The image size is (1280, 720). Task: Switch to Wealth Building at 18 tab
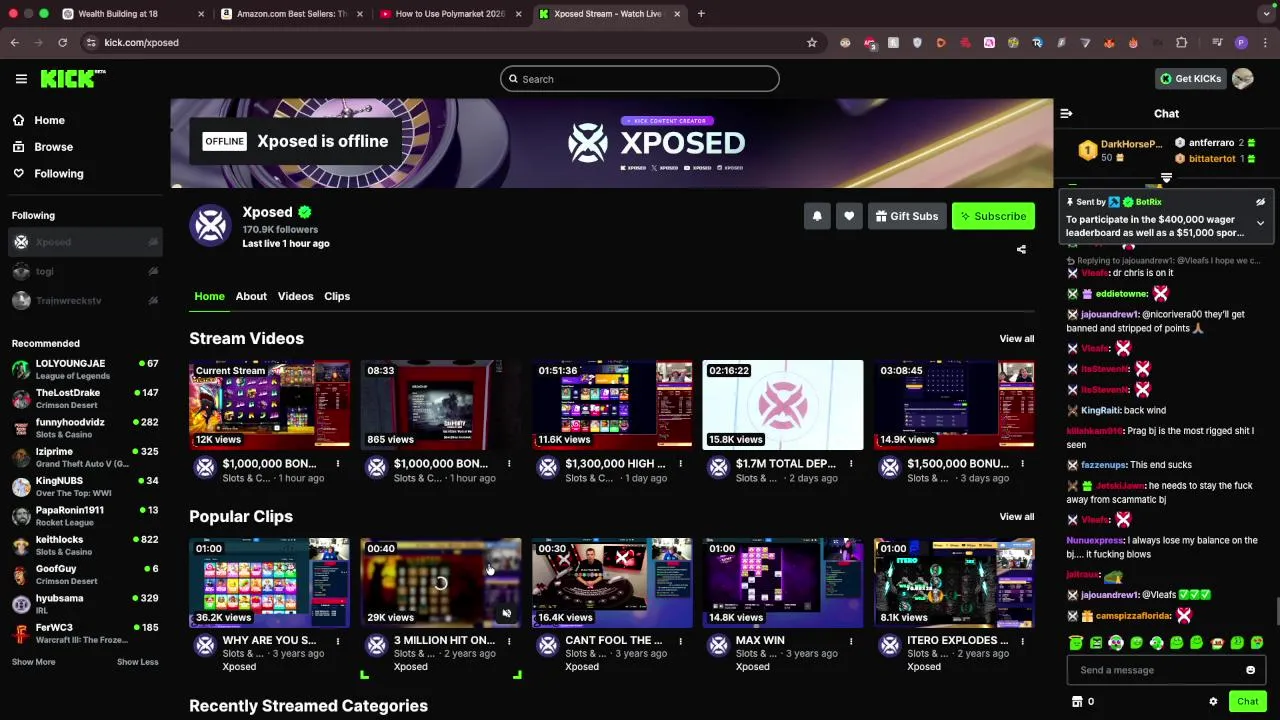point(131,14)
